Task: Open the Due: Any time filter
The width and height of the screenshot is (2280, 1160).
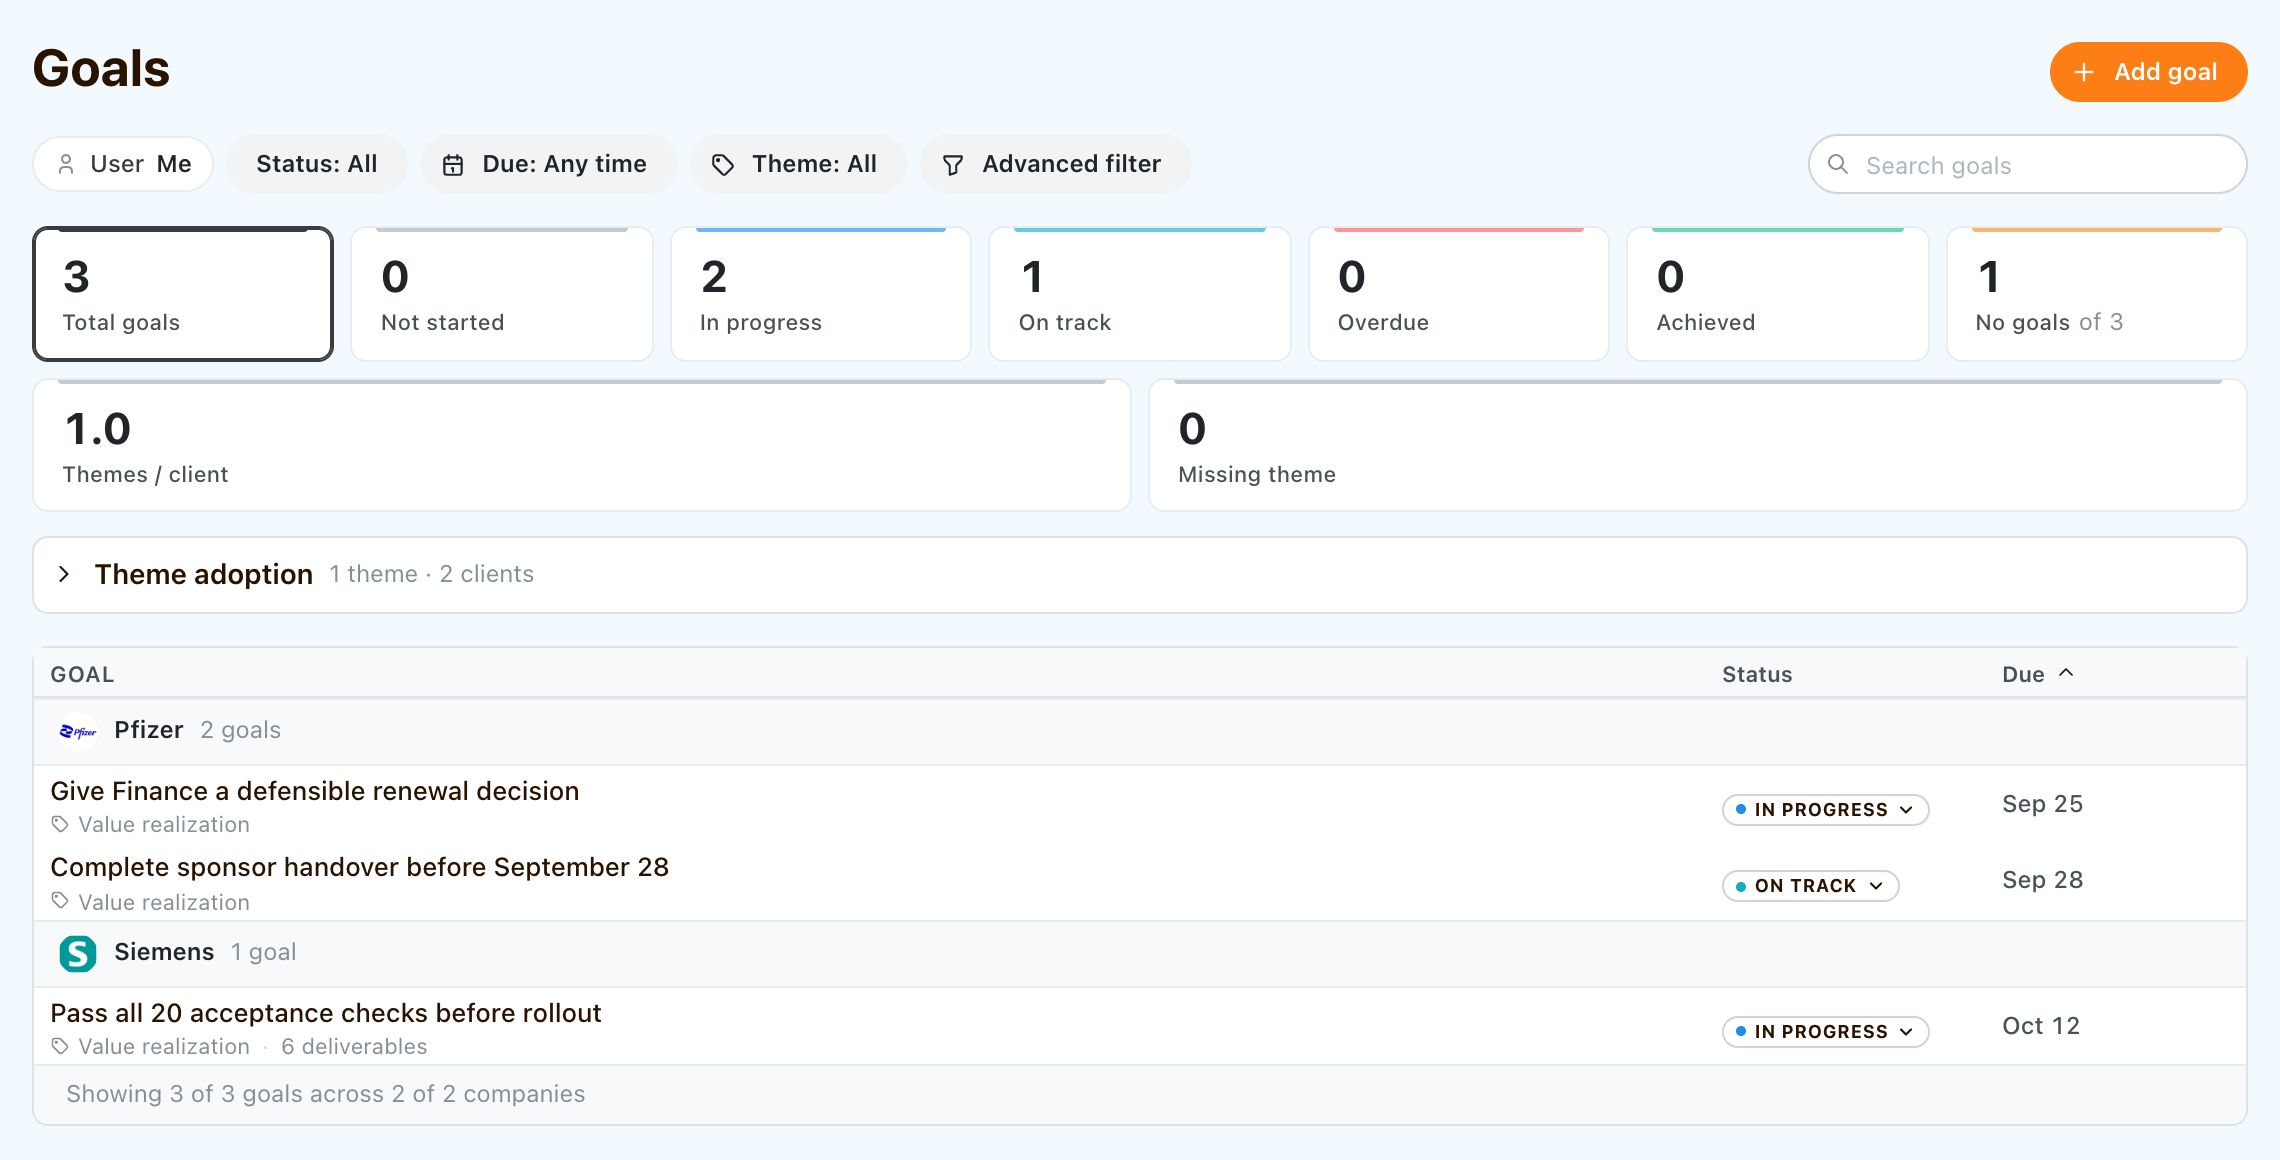Action: click(548, 164)
